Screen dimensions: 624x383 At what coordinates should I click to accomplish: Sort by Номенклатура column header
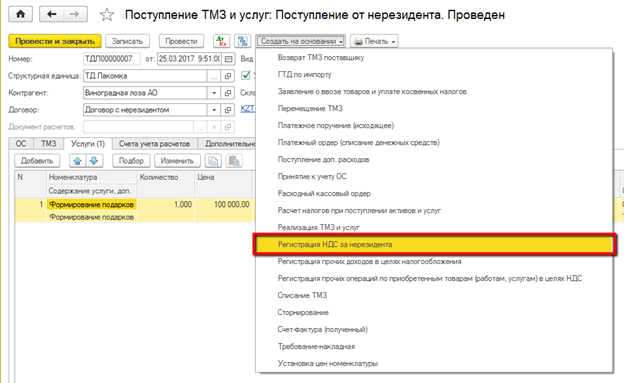coord(92,177)
